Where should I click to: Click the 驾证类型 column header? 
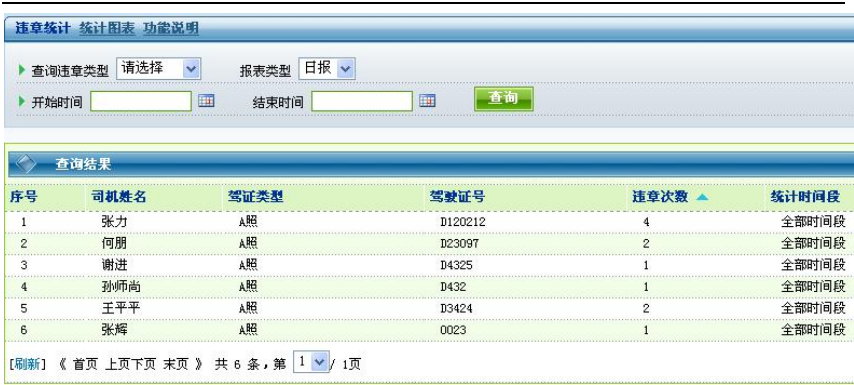255,197
